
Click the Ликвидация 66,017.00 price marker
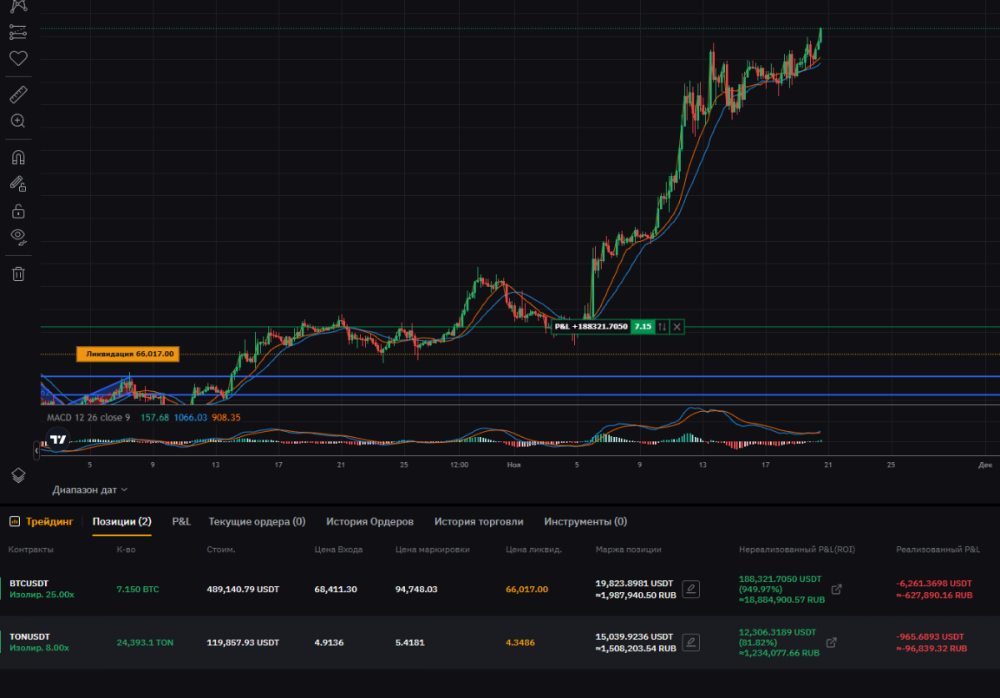pos(128,353)
